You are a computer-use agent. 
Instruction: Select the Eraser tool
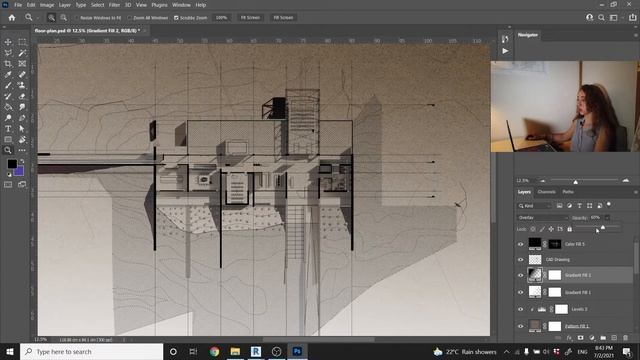point(22,96)
